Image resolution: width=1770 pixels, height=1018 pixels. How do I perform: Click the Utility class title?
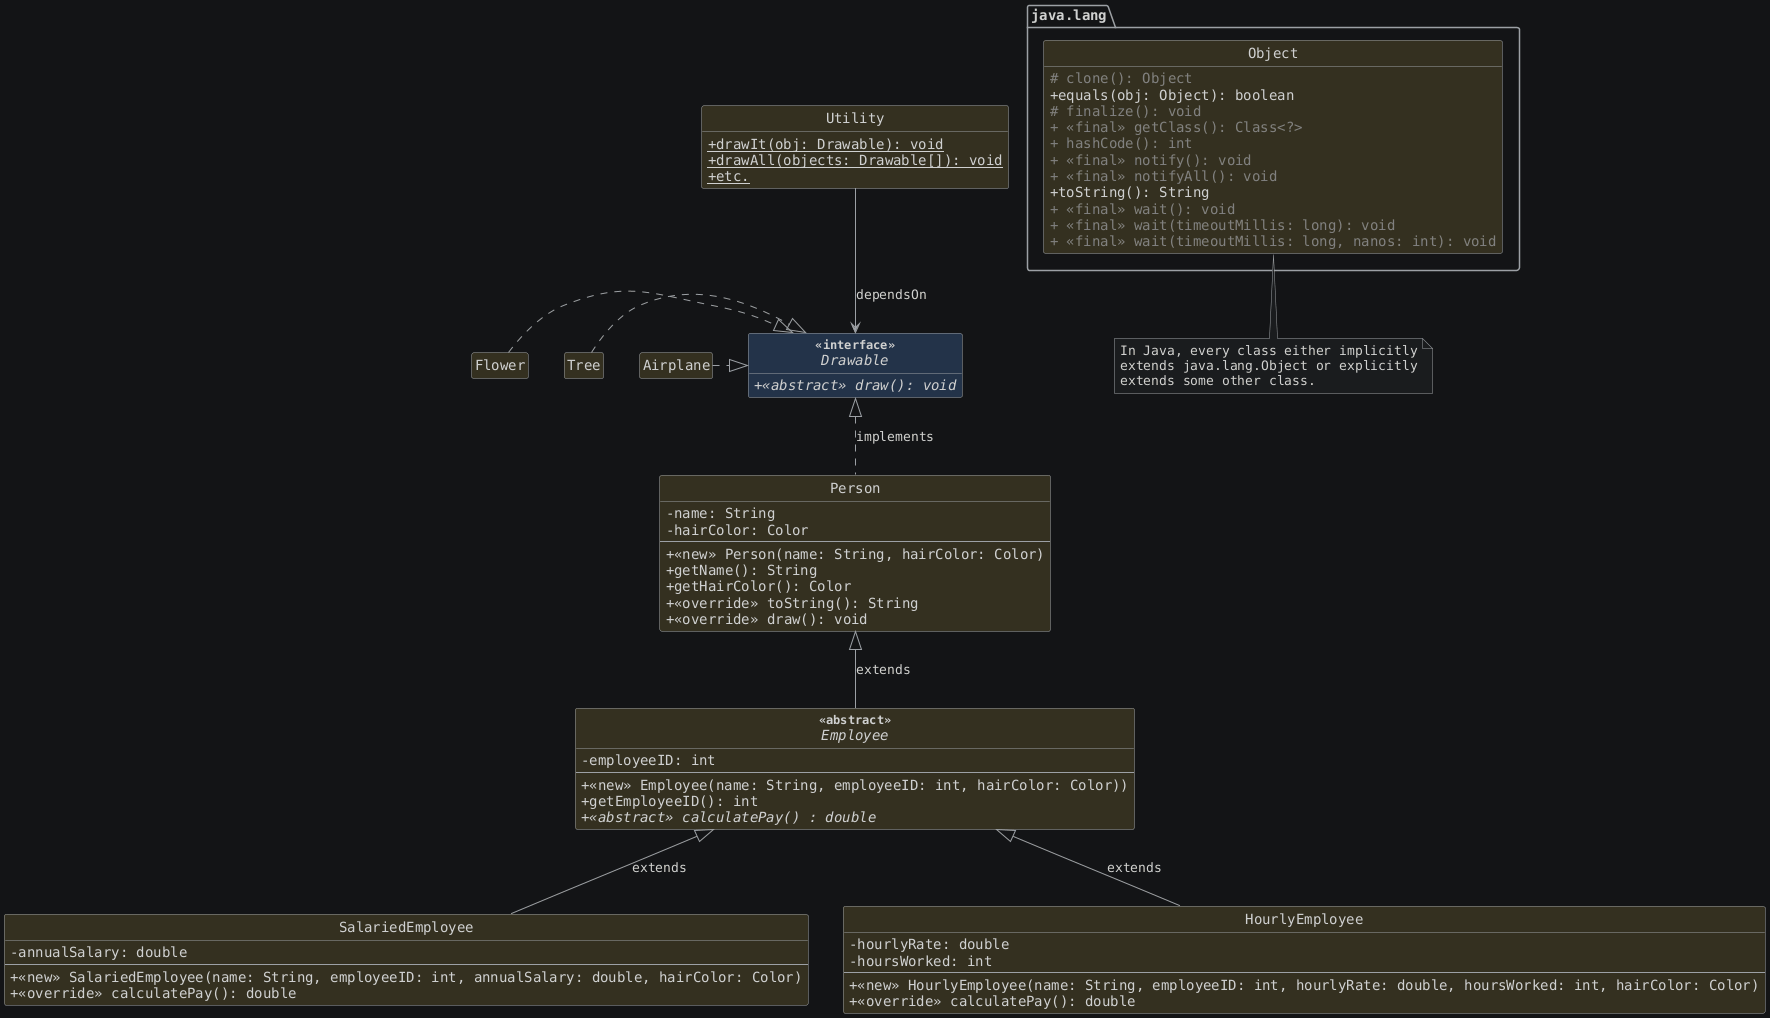(855, 118)
